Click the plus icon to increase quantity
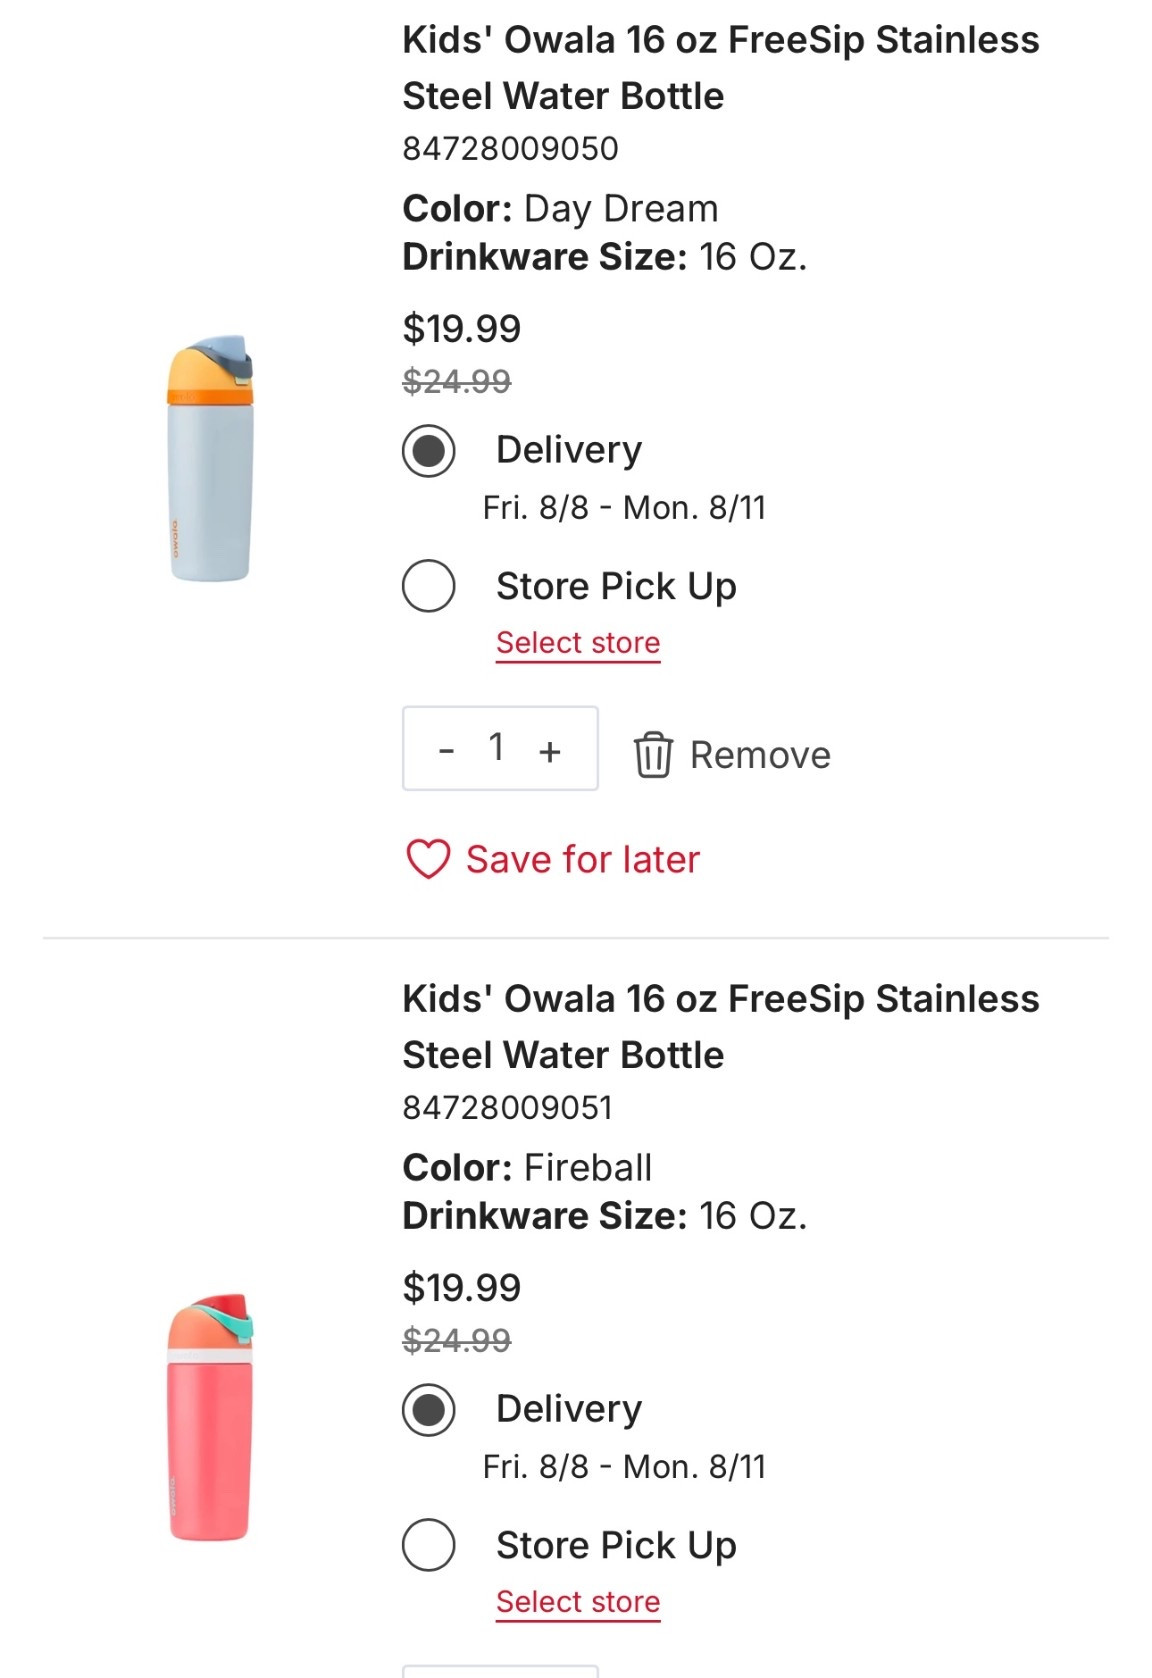This screenshot has width=1152, height=1678. pos(550,749)
